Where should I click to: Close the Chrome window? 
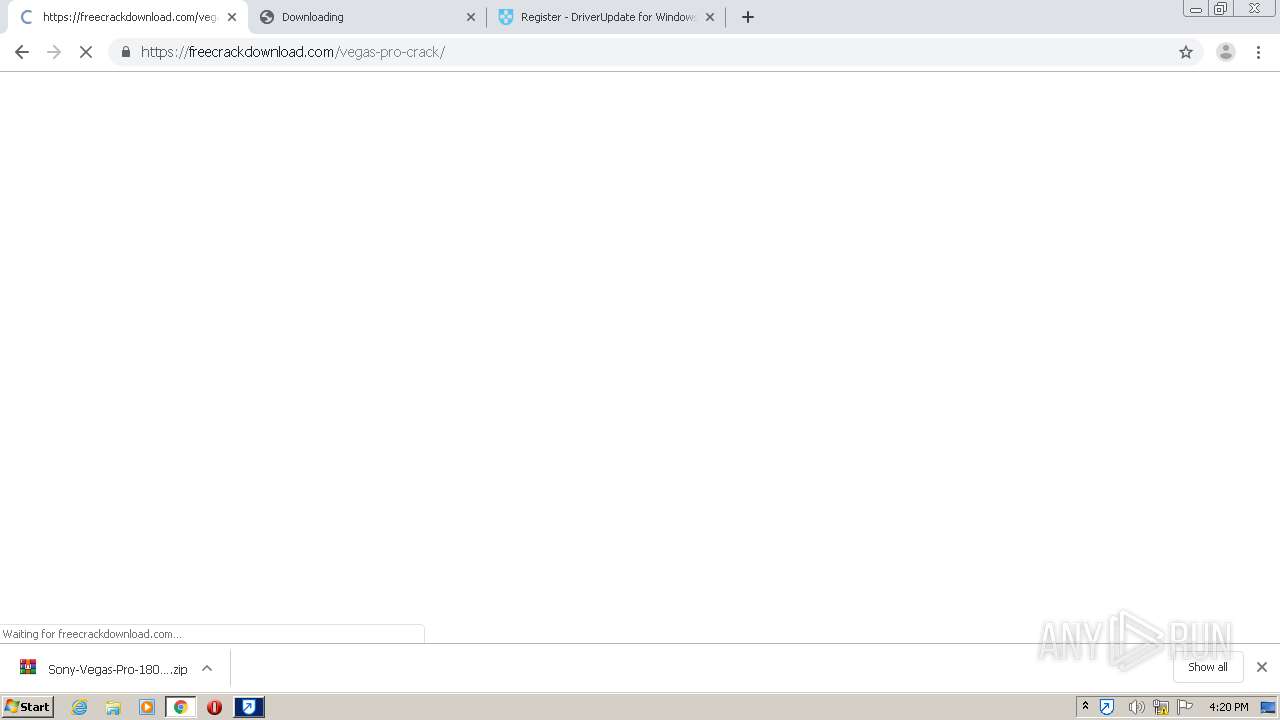point(1254,9)
